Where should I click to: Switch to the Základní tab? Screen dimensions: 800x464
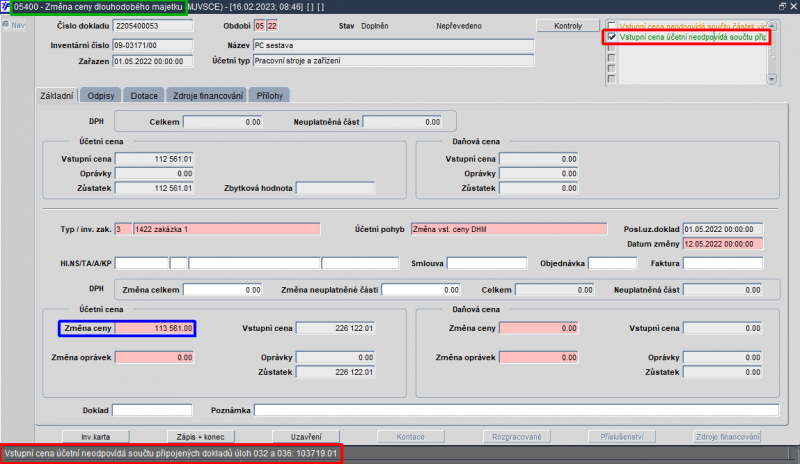tap(57, 95)
